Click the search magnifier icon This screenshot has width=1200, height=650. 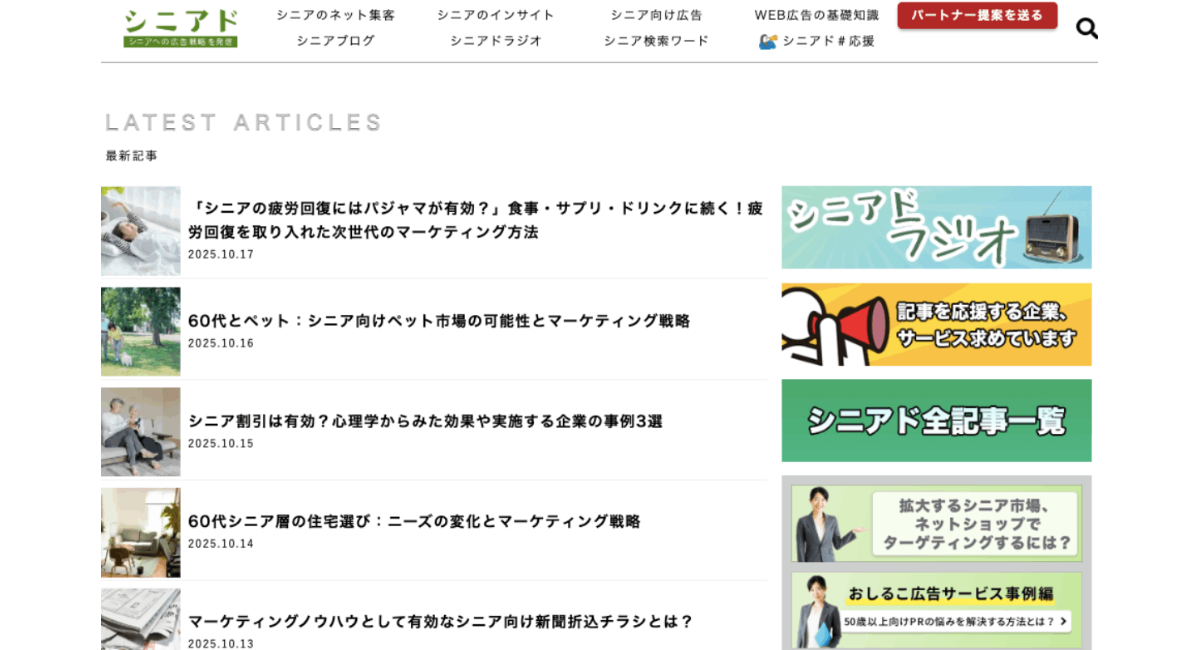click(x=1086, y=28)
